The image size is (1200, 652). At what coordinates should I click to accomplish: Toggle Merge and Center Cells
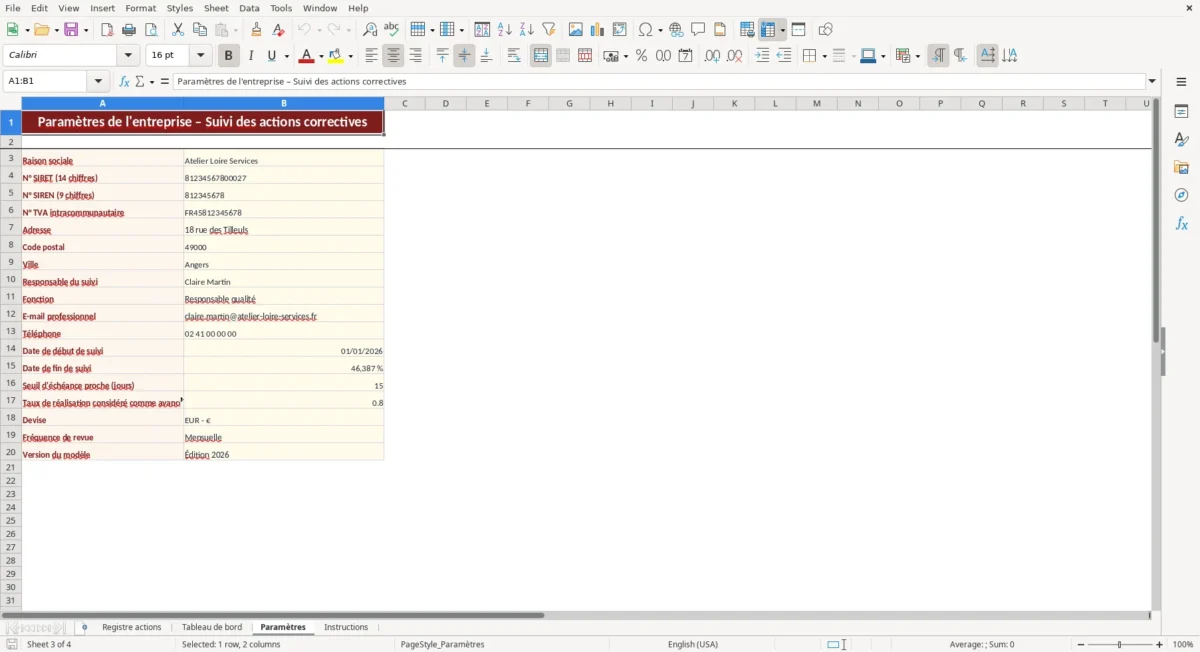[541, 56]
